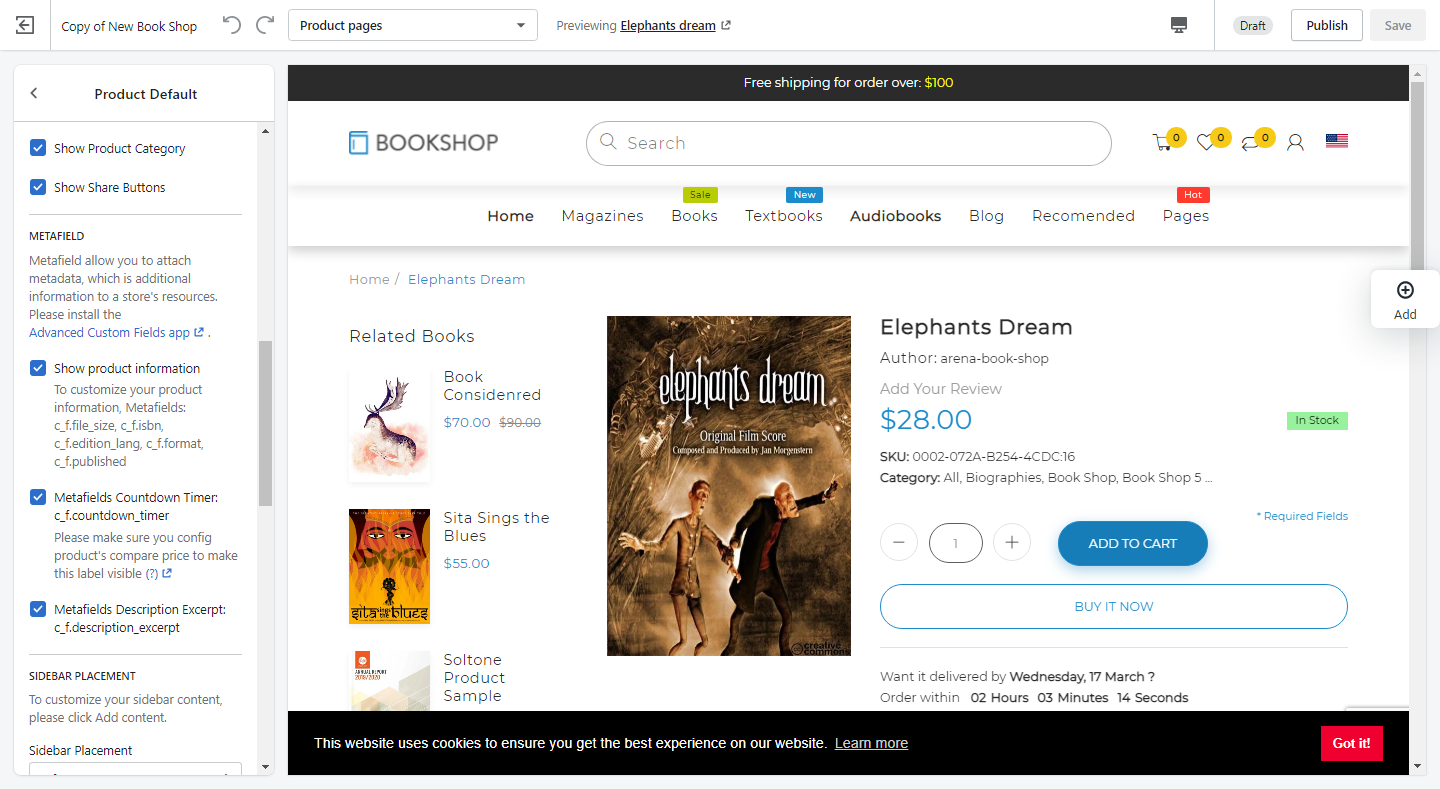
Task: Dismiss cookie banner with Got it!
Action: click(x=1352, y=743)
